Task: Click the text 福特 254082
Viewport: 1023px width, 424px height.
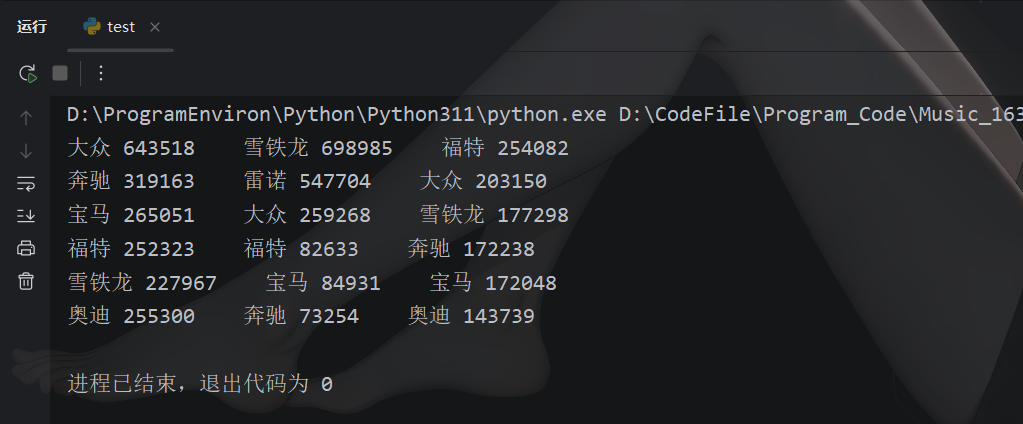Action: pyautogui.click(x=505, y=148)
